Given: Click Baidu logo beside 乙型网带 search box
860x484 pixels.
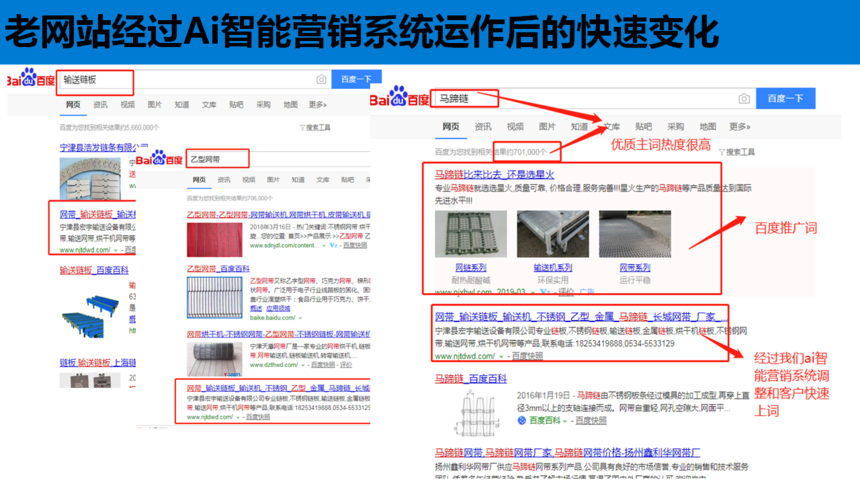Looking at the screenshot, I should [x=159, y=159].
